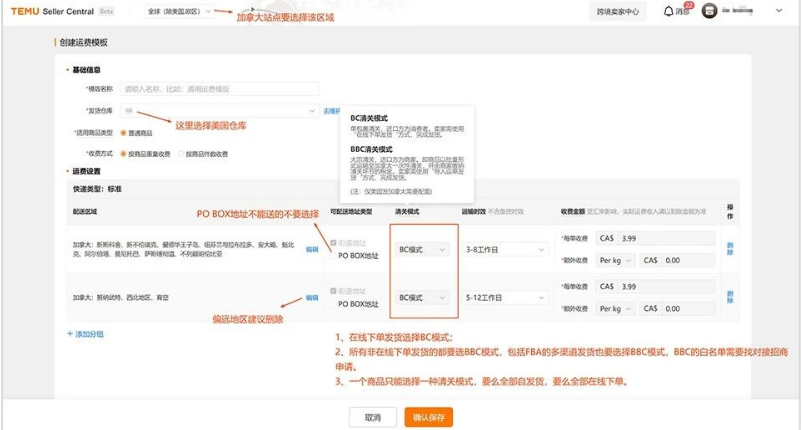Toggle PO BOX地址 checkbox in the 5-12工作日 row
802x430 pixels.
tap(333, 304)
